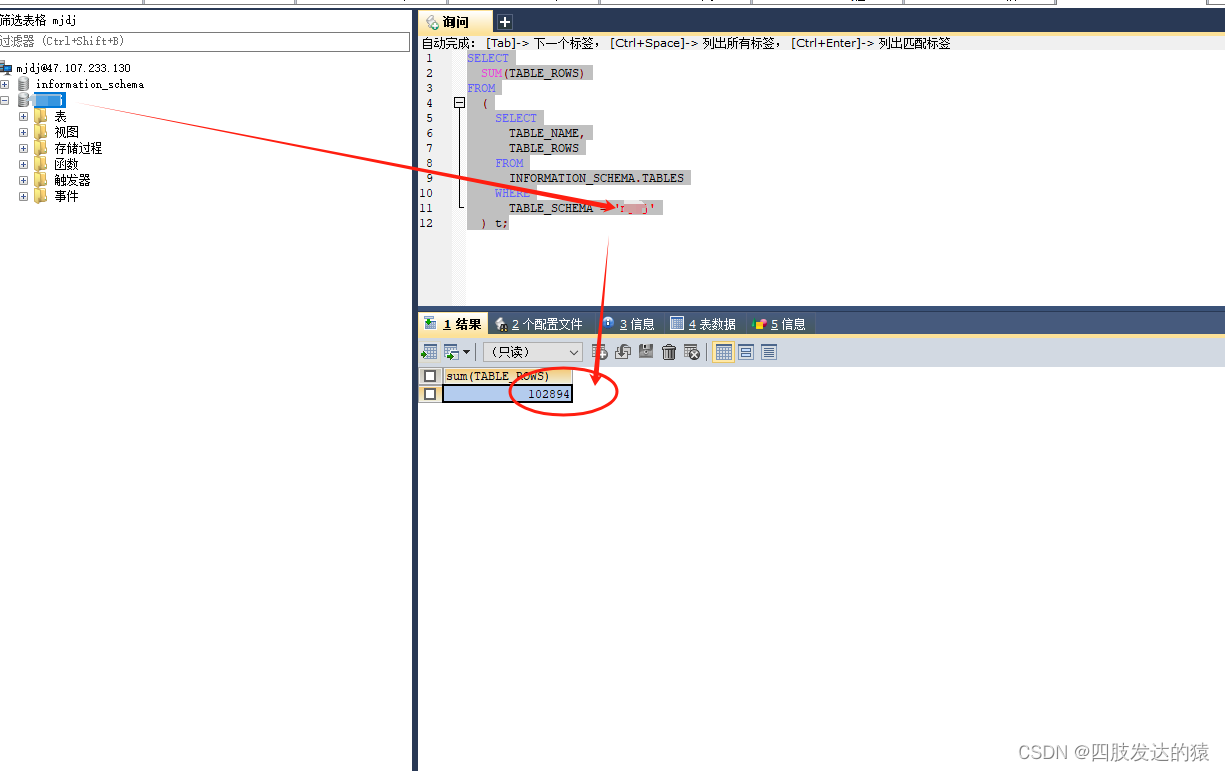Click the 存储过程 folder icon
The image size is (1225, 771).
coord(41,148)
